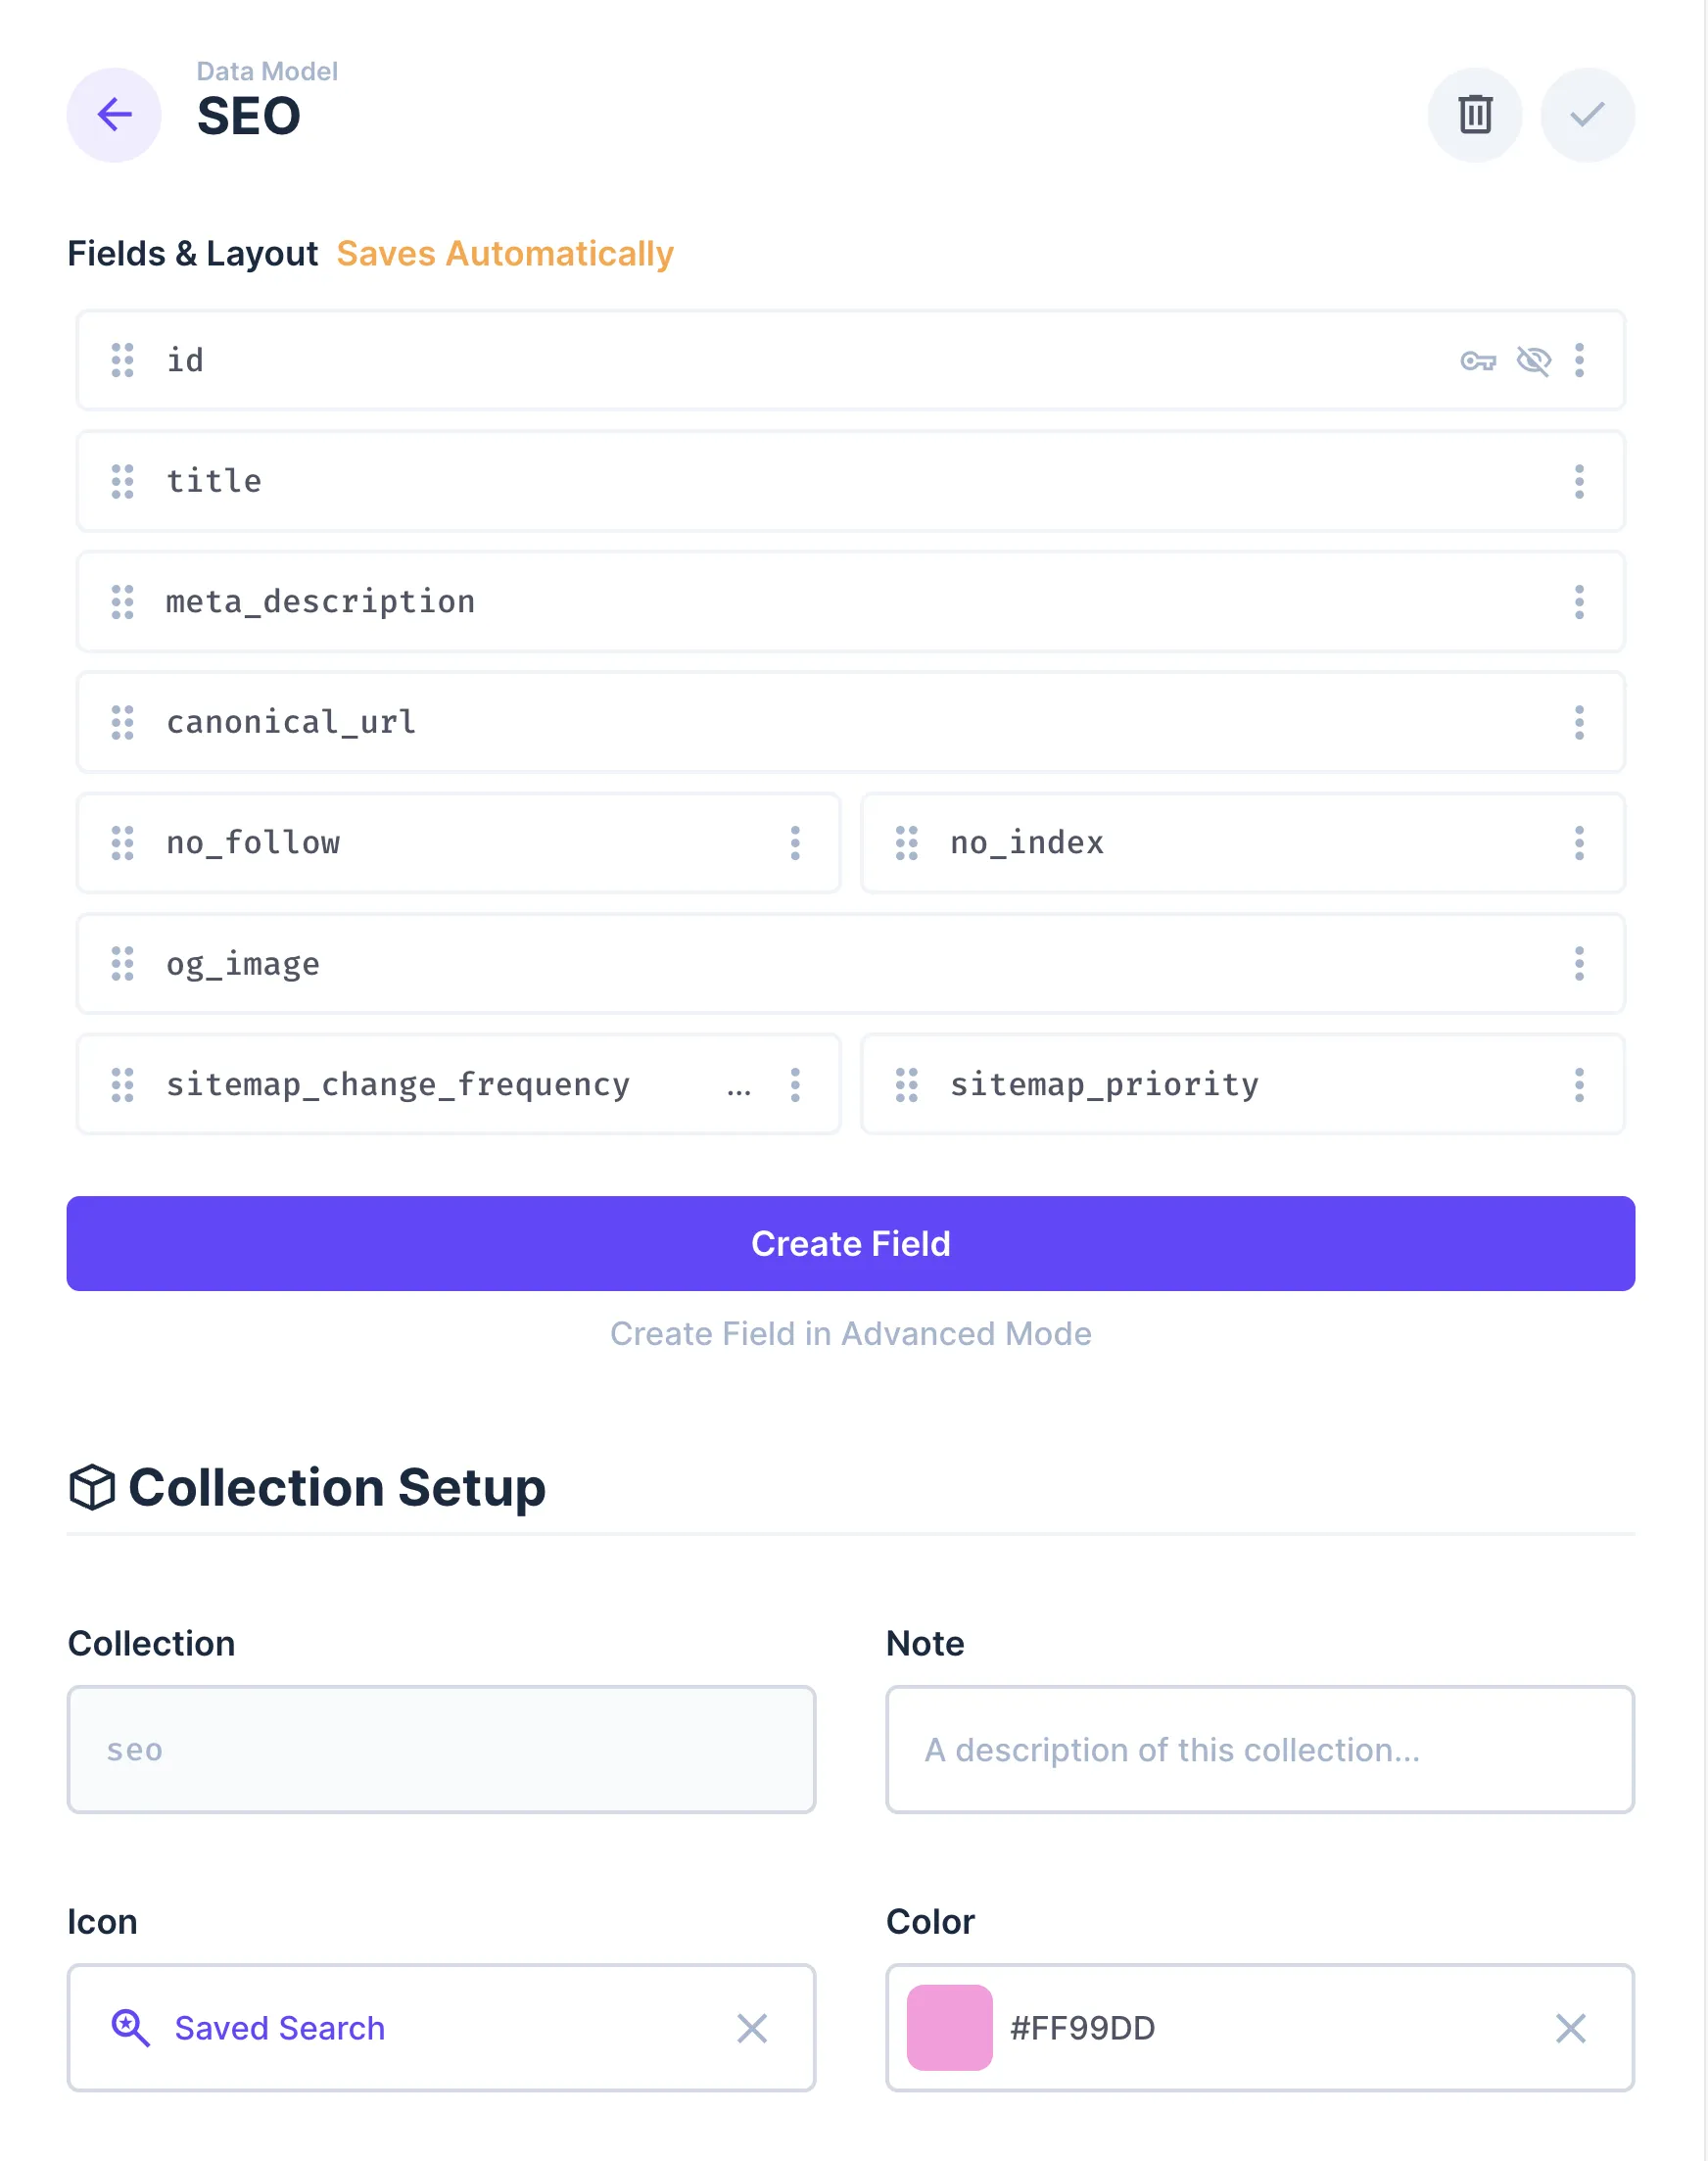Viewport: 1708px width, 2161px height.
Task: Save changes with the checkmark icon
Action: [1587, 115]
